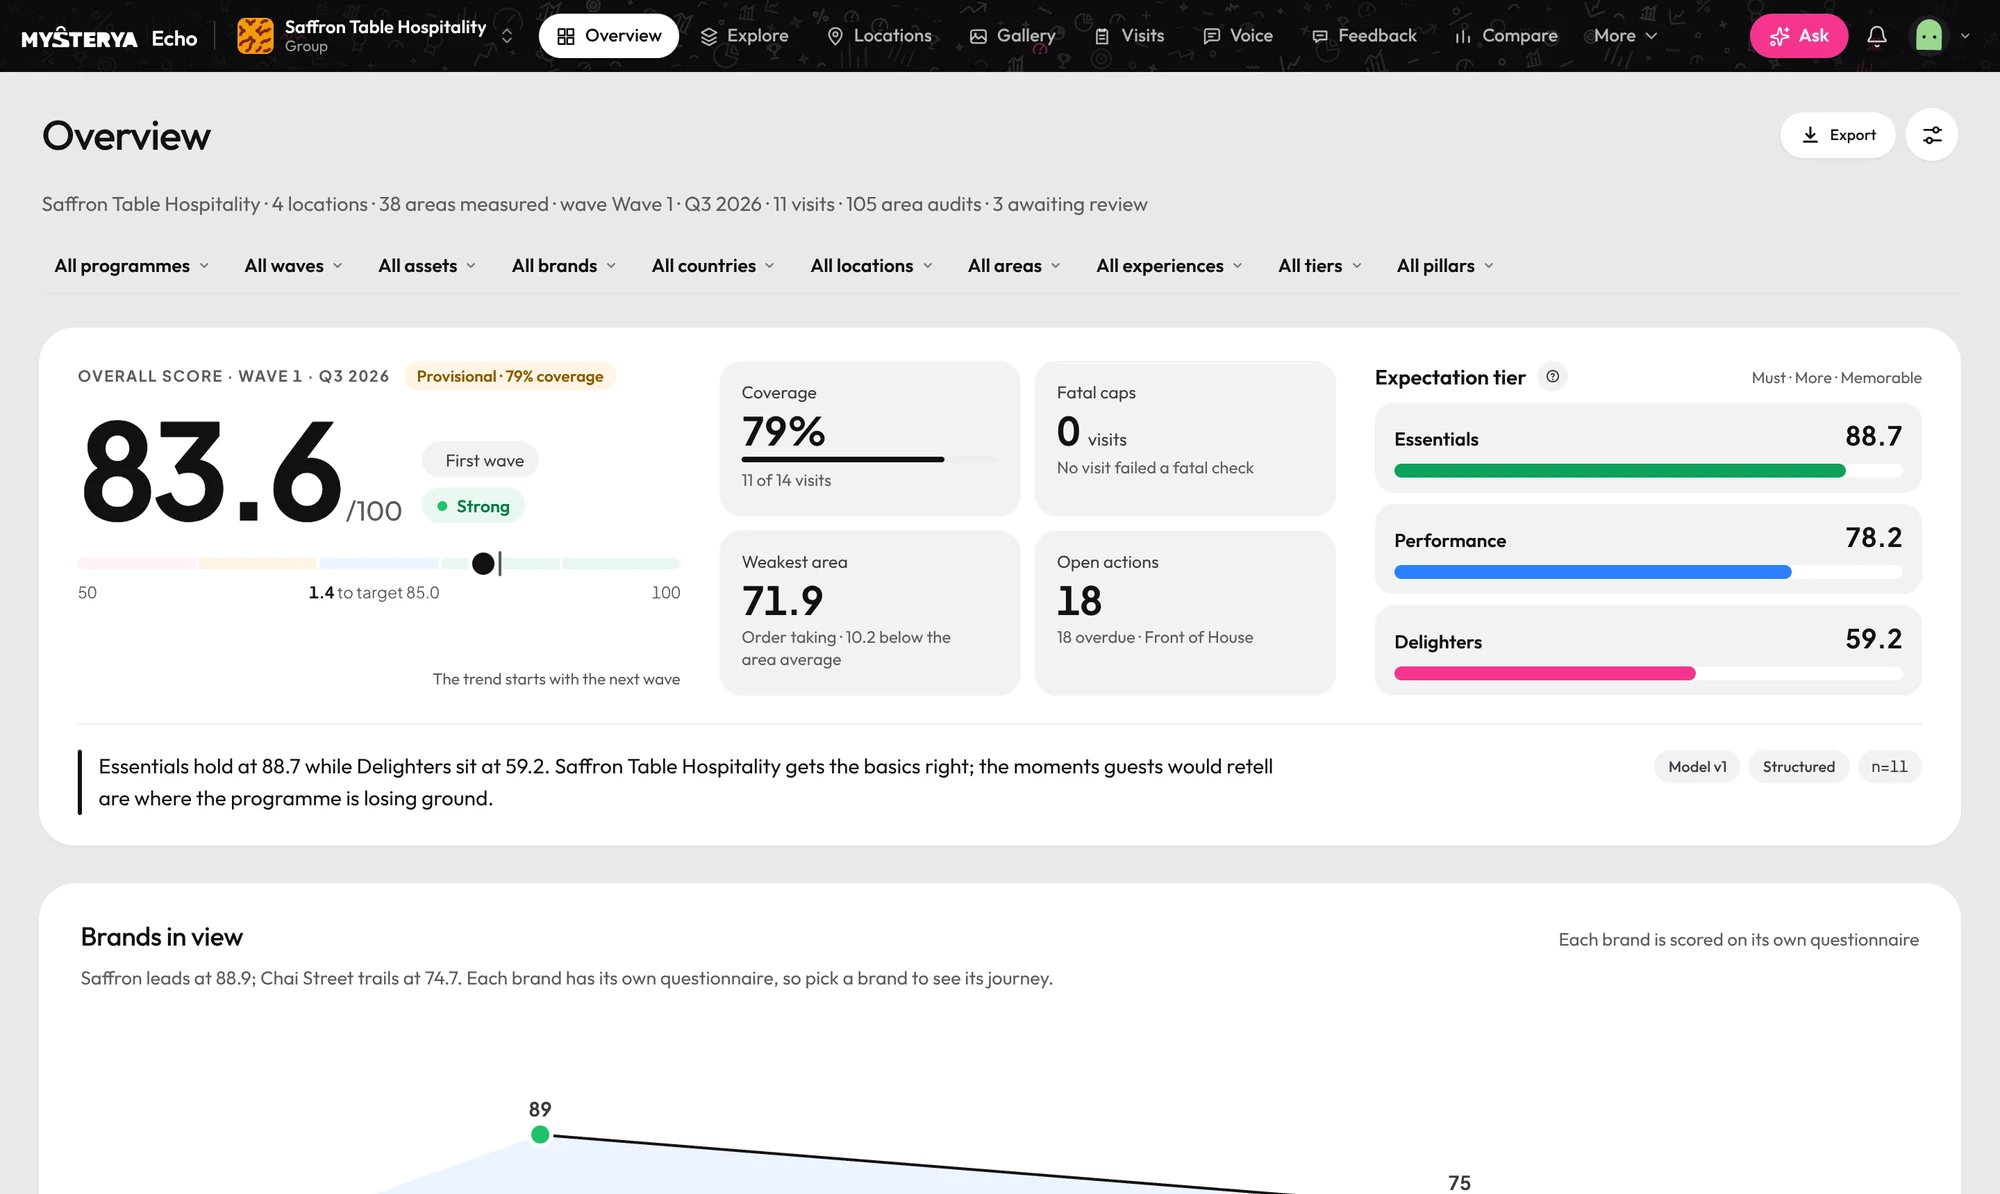Open the All locations dropdown
The image size is (2000, 1194).
click(871, 266)
